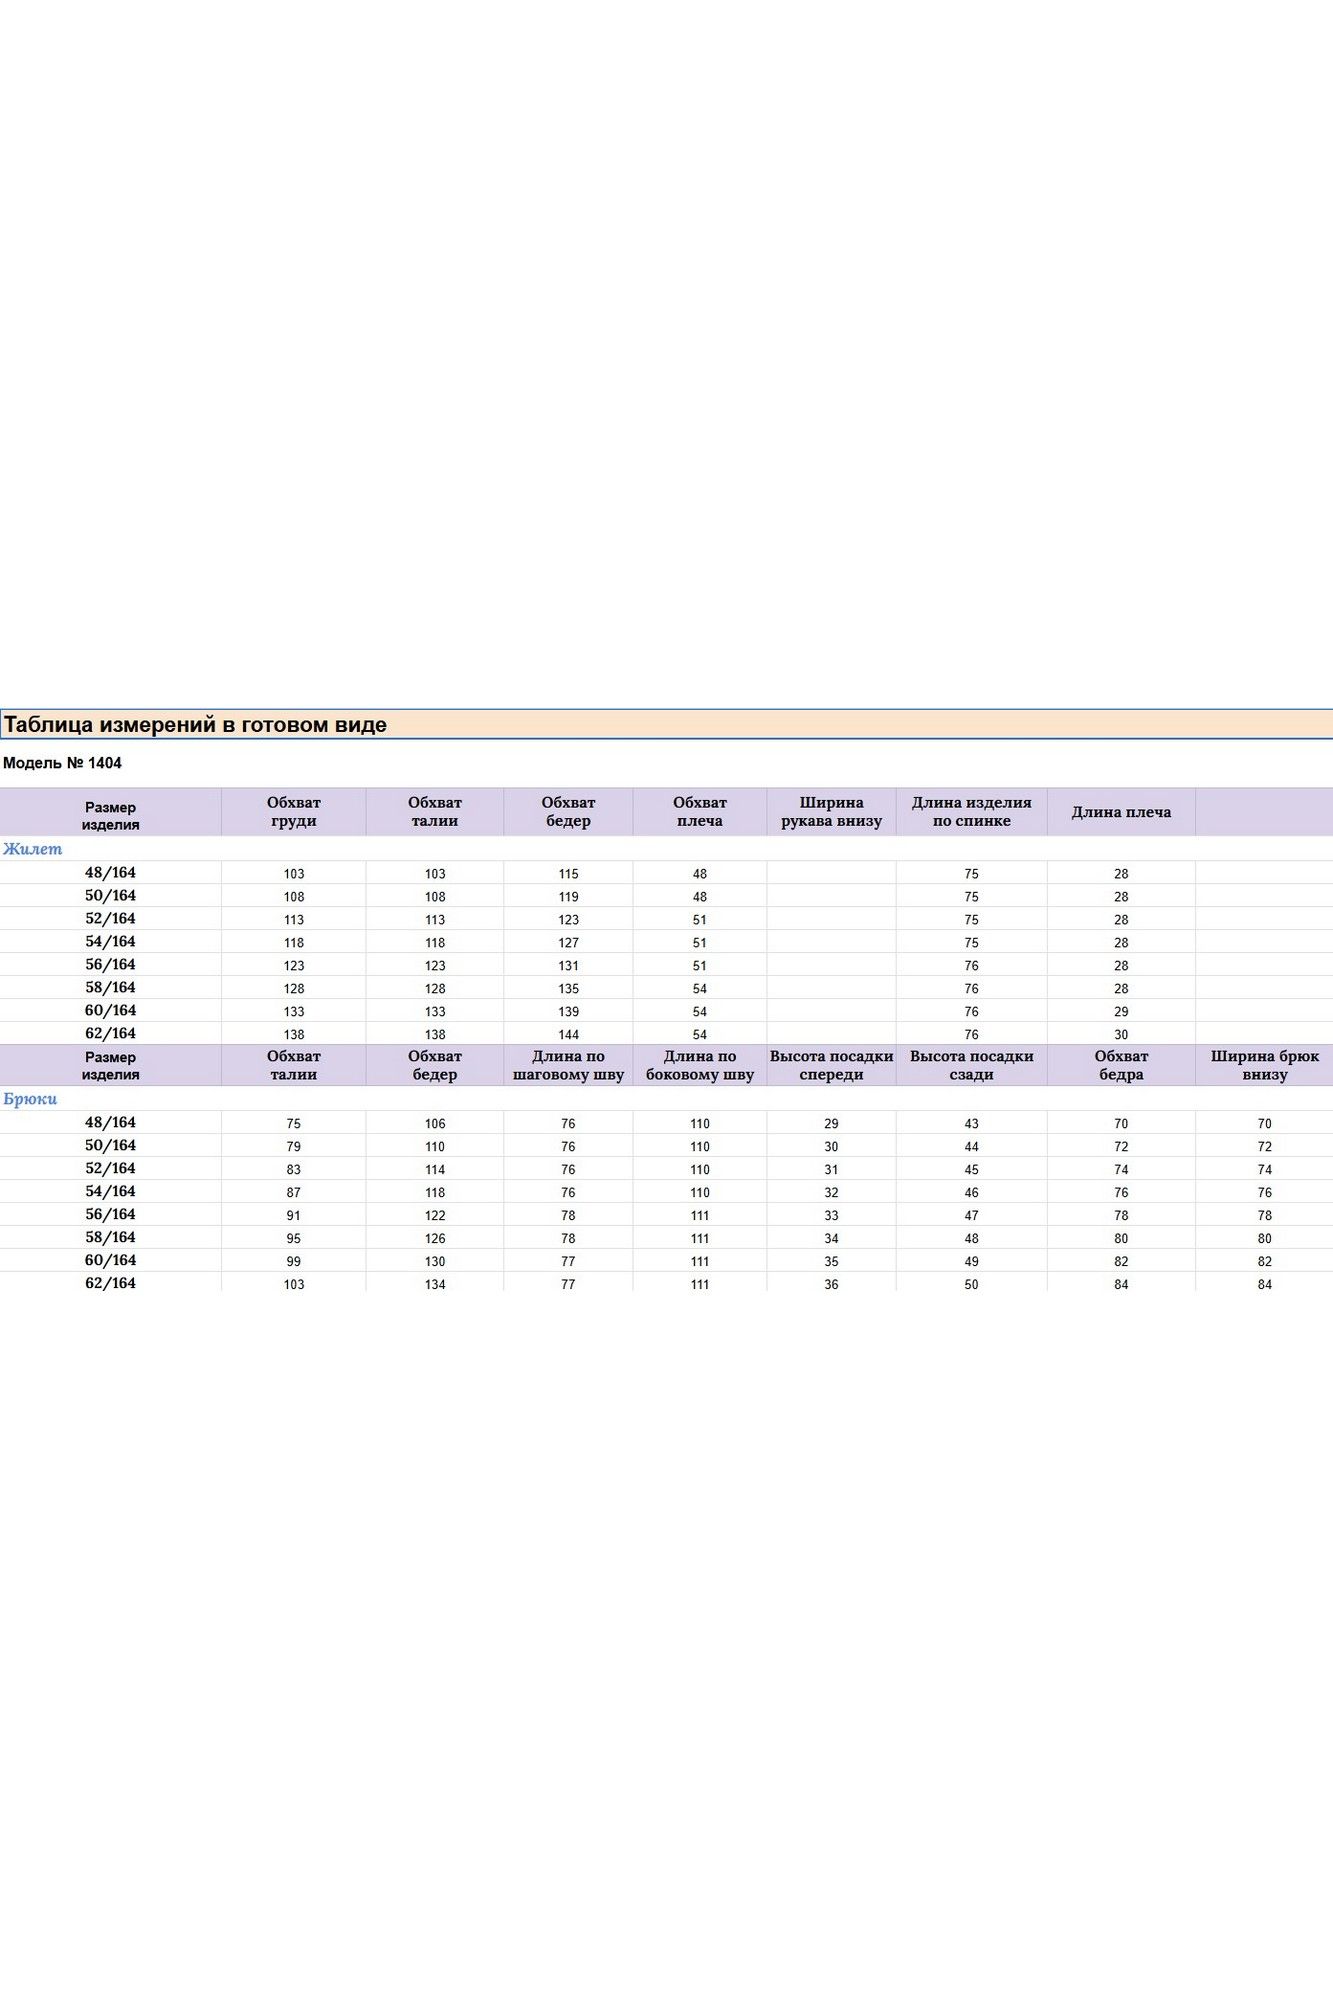Click the "Длина изделия по спинке" header
This screenshot has height=2000, width=1333.
971,812
